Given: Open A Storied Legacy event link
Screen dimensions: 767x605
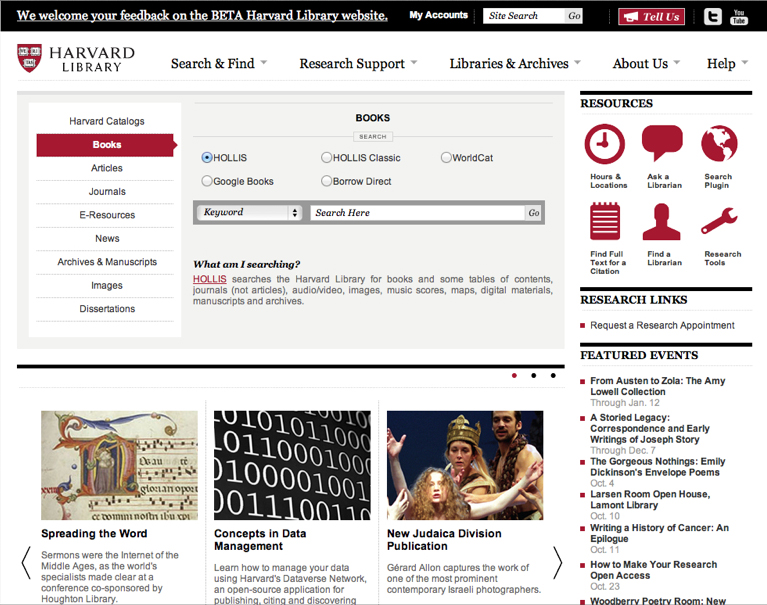Looking at the screenshot, I should pos(650,428).
